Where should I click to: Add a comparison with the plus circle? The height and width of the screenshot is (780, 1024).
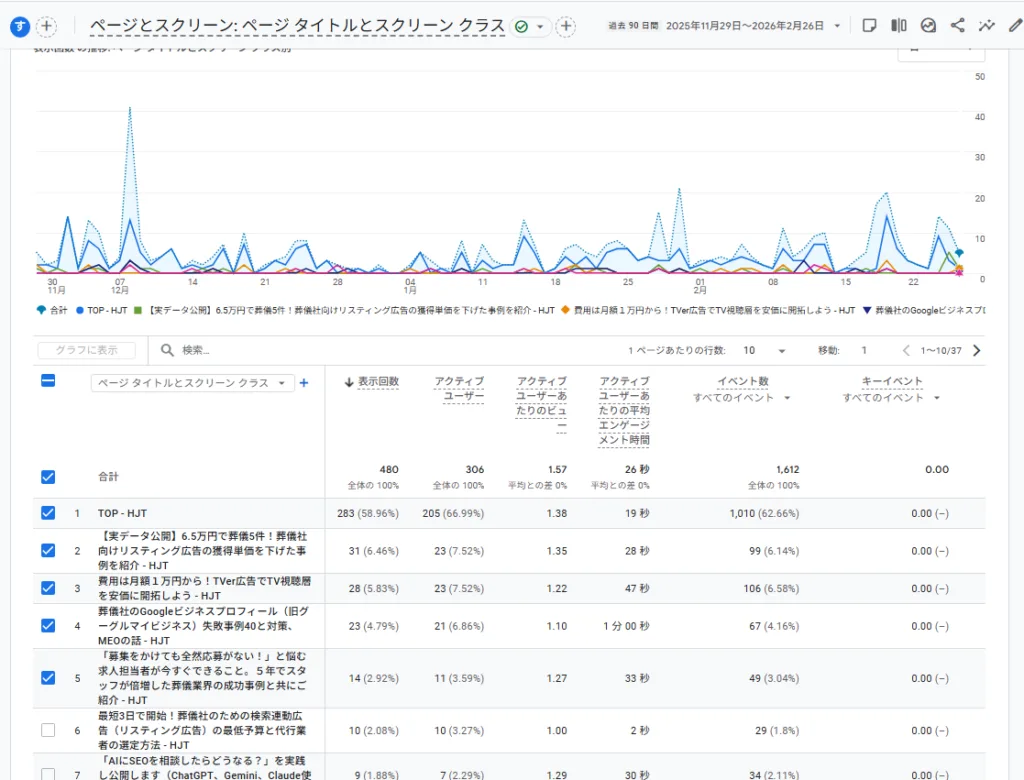pyautogui.click(x=566, y=26)
